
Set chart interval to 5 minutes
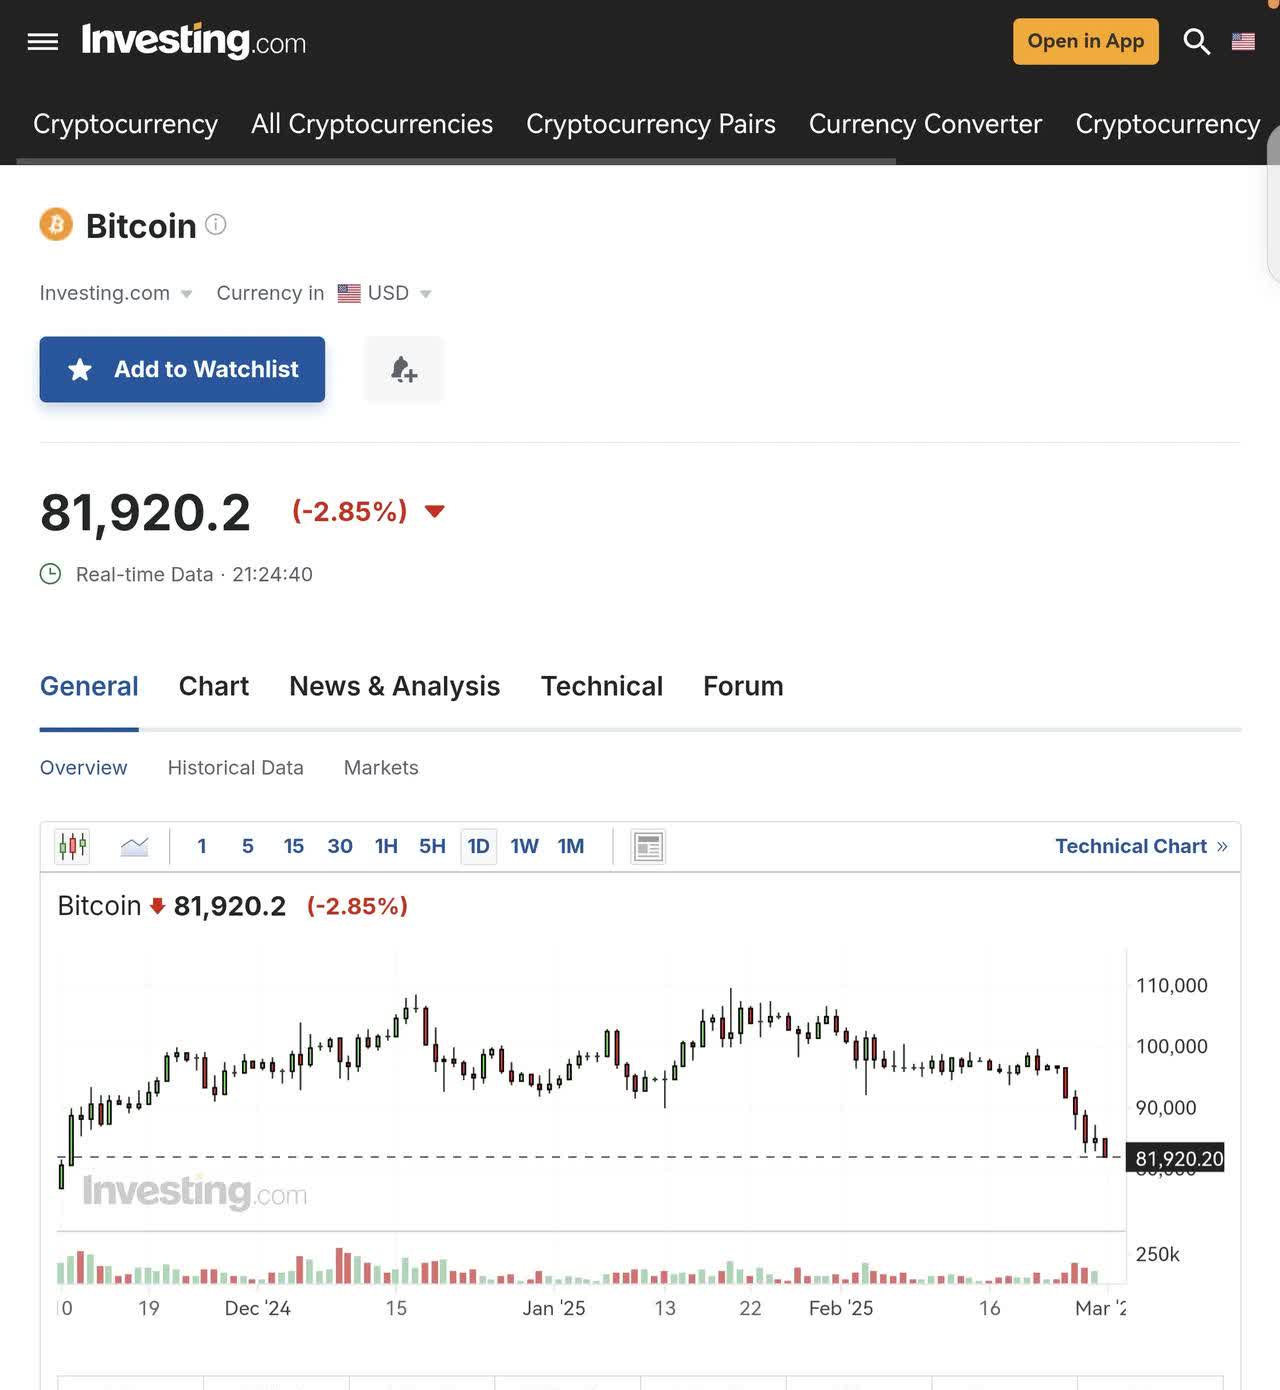coord(248,846)
